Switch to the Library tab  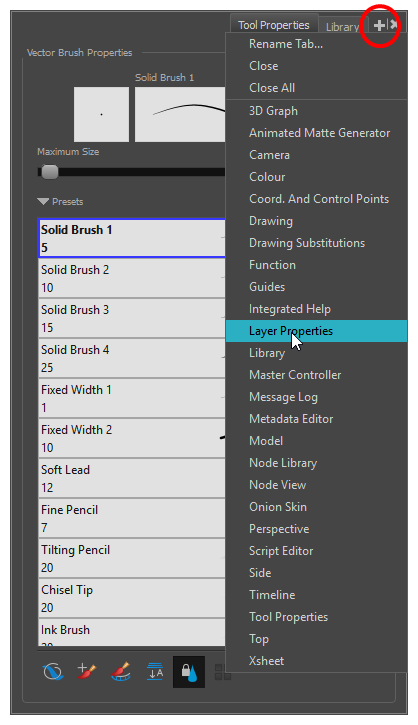[342, 27]
